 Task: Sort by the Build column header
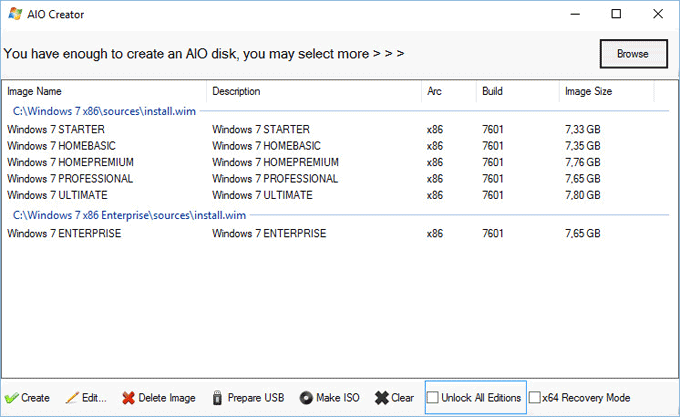(492, 91)
